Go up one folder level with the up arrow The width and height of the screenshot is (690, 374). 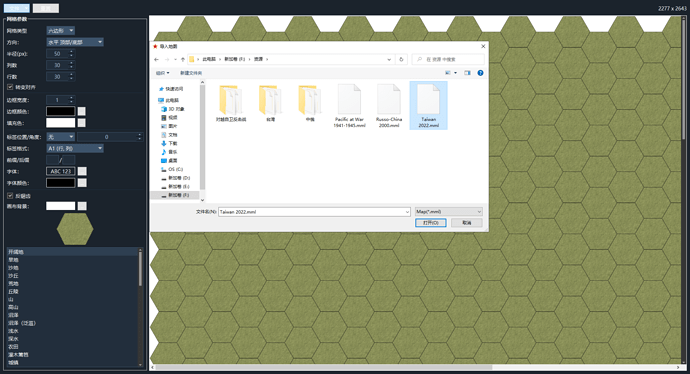coord(183,59)
